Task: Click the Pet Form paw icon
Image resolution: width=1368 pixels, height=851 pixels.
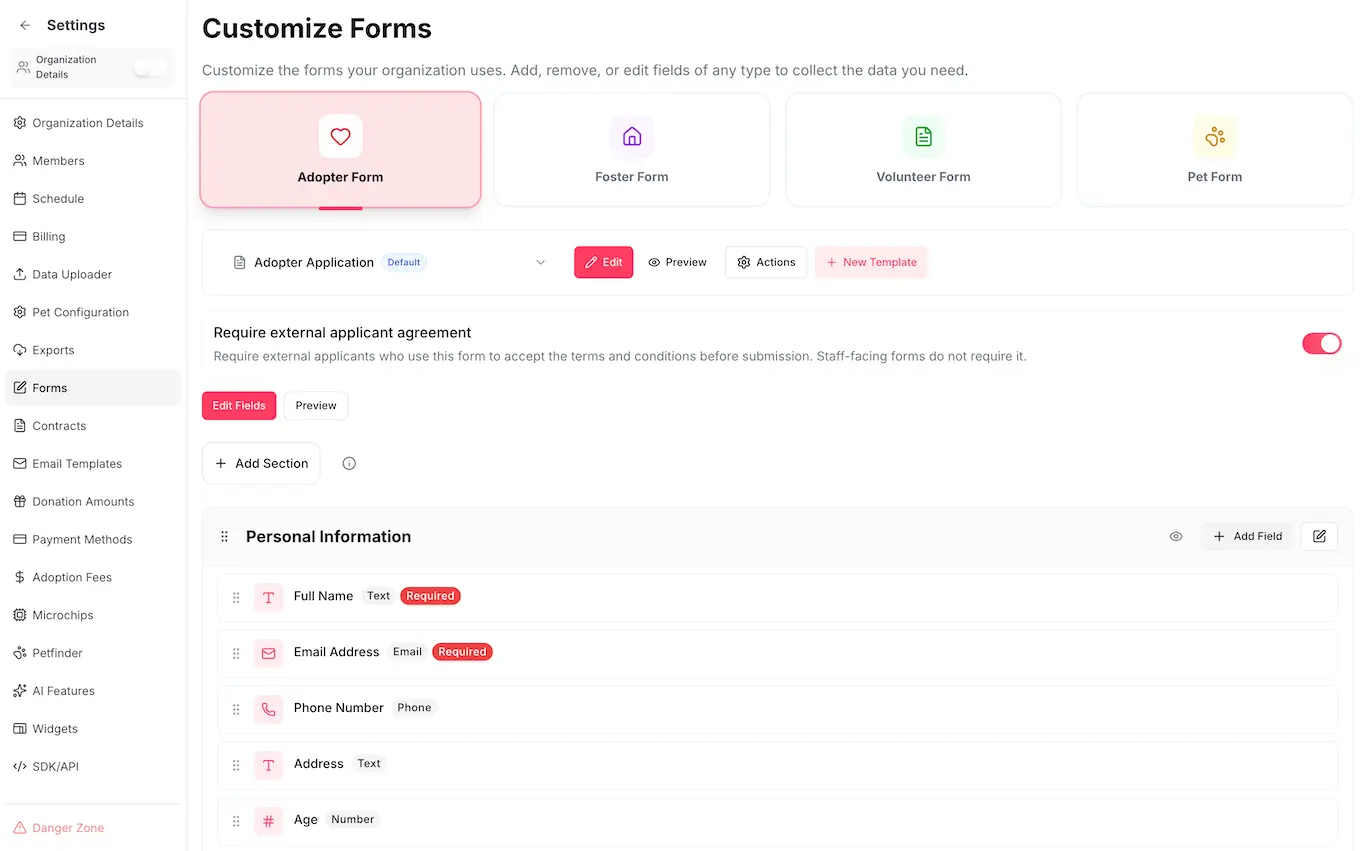Action: point(1214,136)
